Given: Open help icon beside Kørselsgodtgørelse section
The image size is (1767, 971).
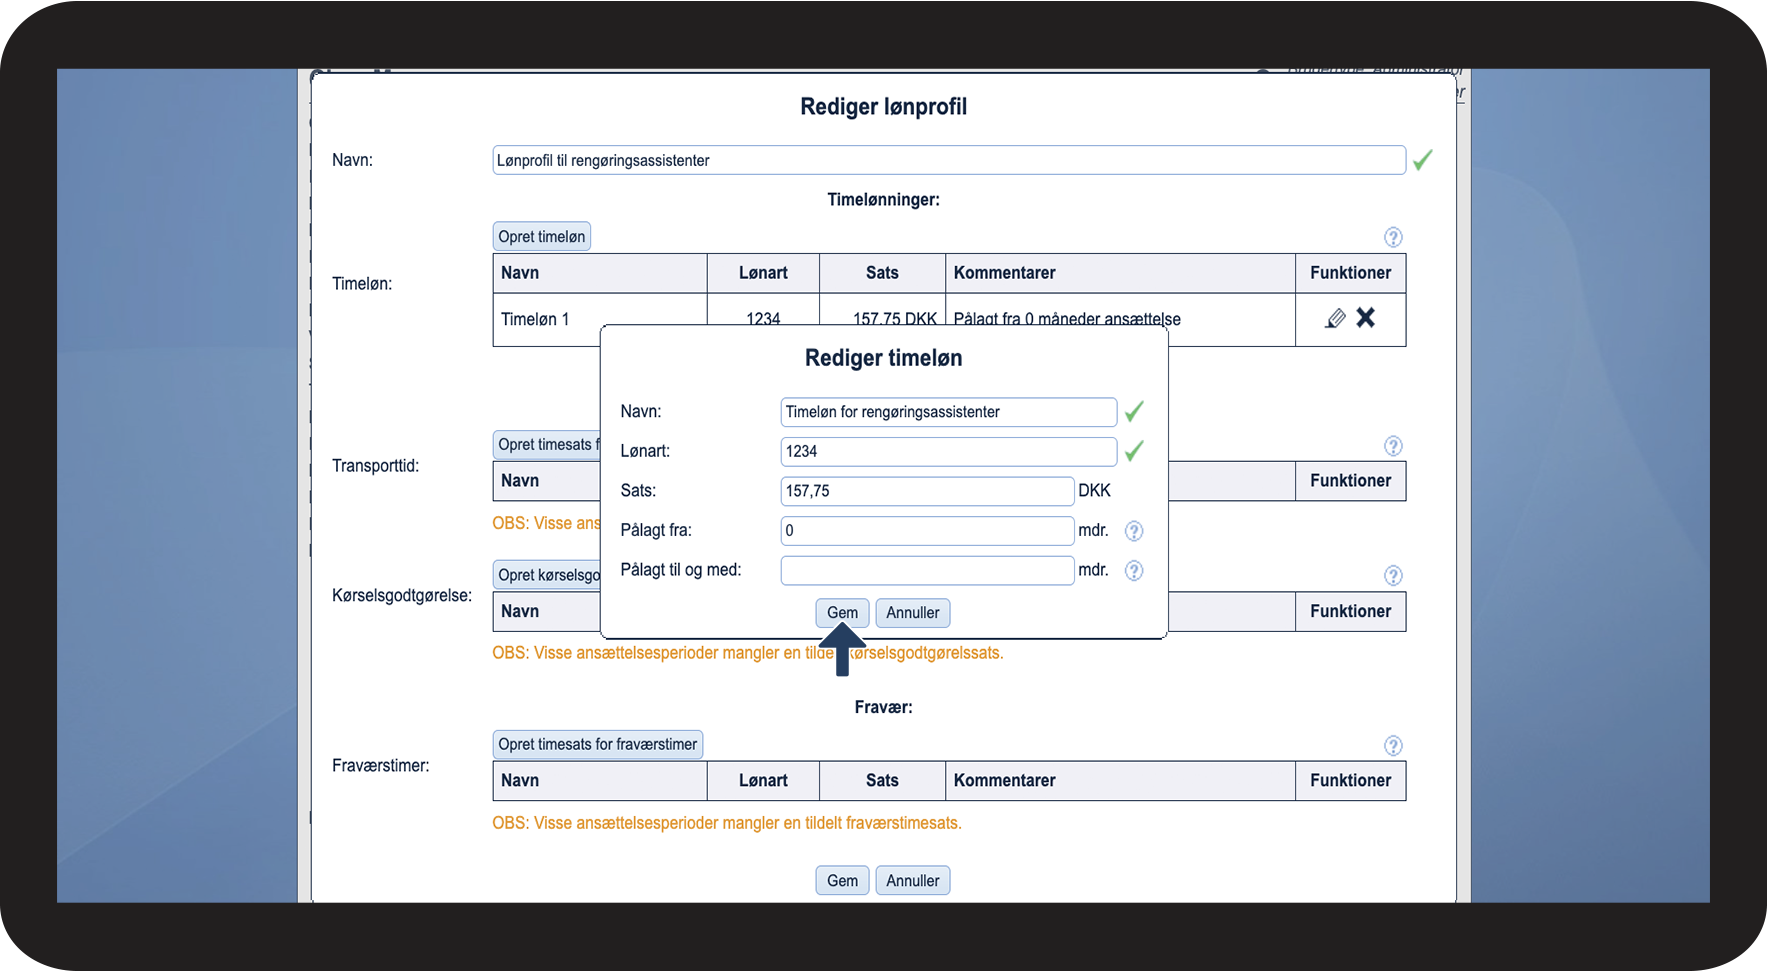Looking at the screenshot, I should 1392,575.
